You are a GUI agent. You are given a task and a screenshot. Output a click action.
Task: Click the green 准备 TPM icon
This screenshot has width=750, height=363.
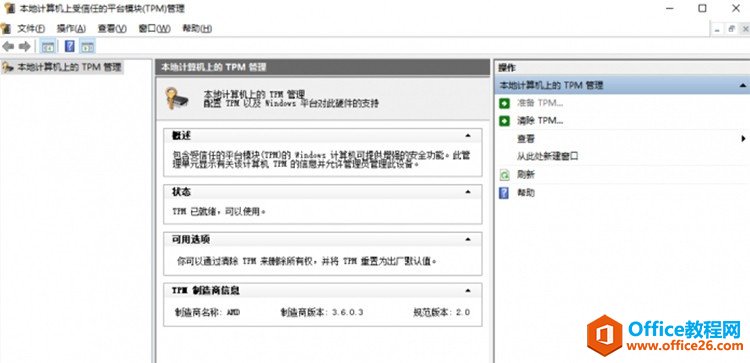click(504, 103)
